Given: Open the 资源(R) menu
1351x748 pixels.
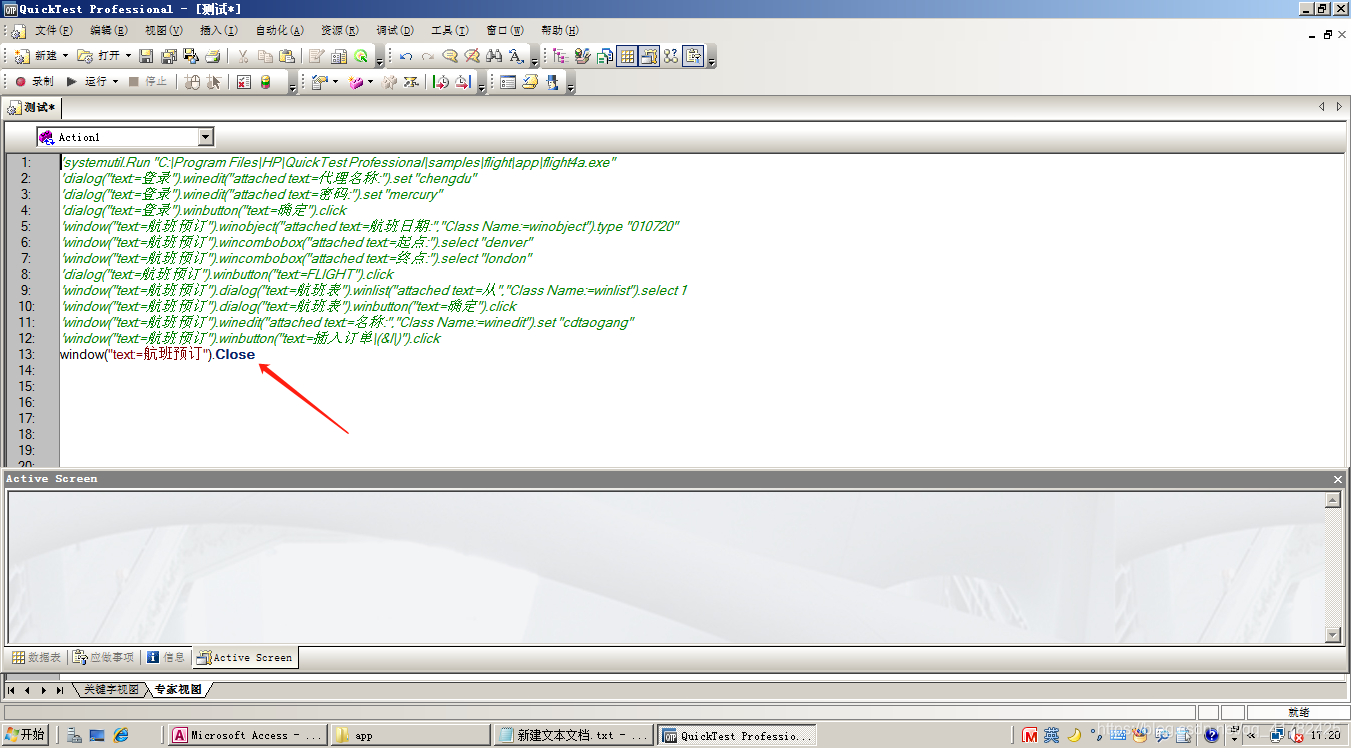Looking at the screenshot, I should 340,31.
